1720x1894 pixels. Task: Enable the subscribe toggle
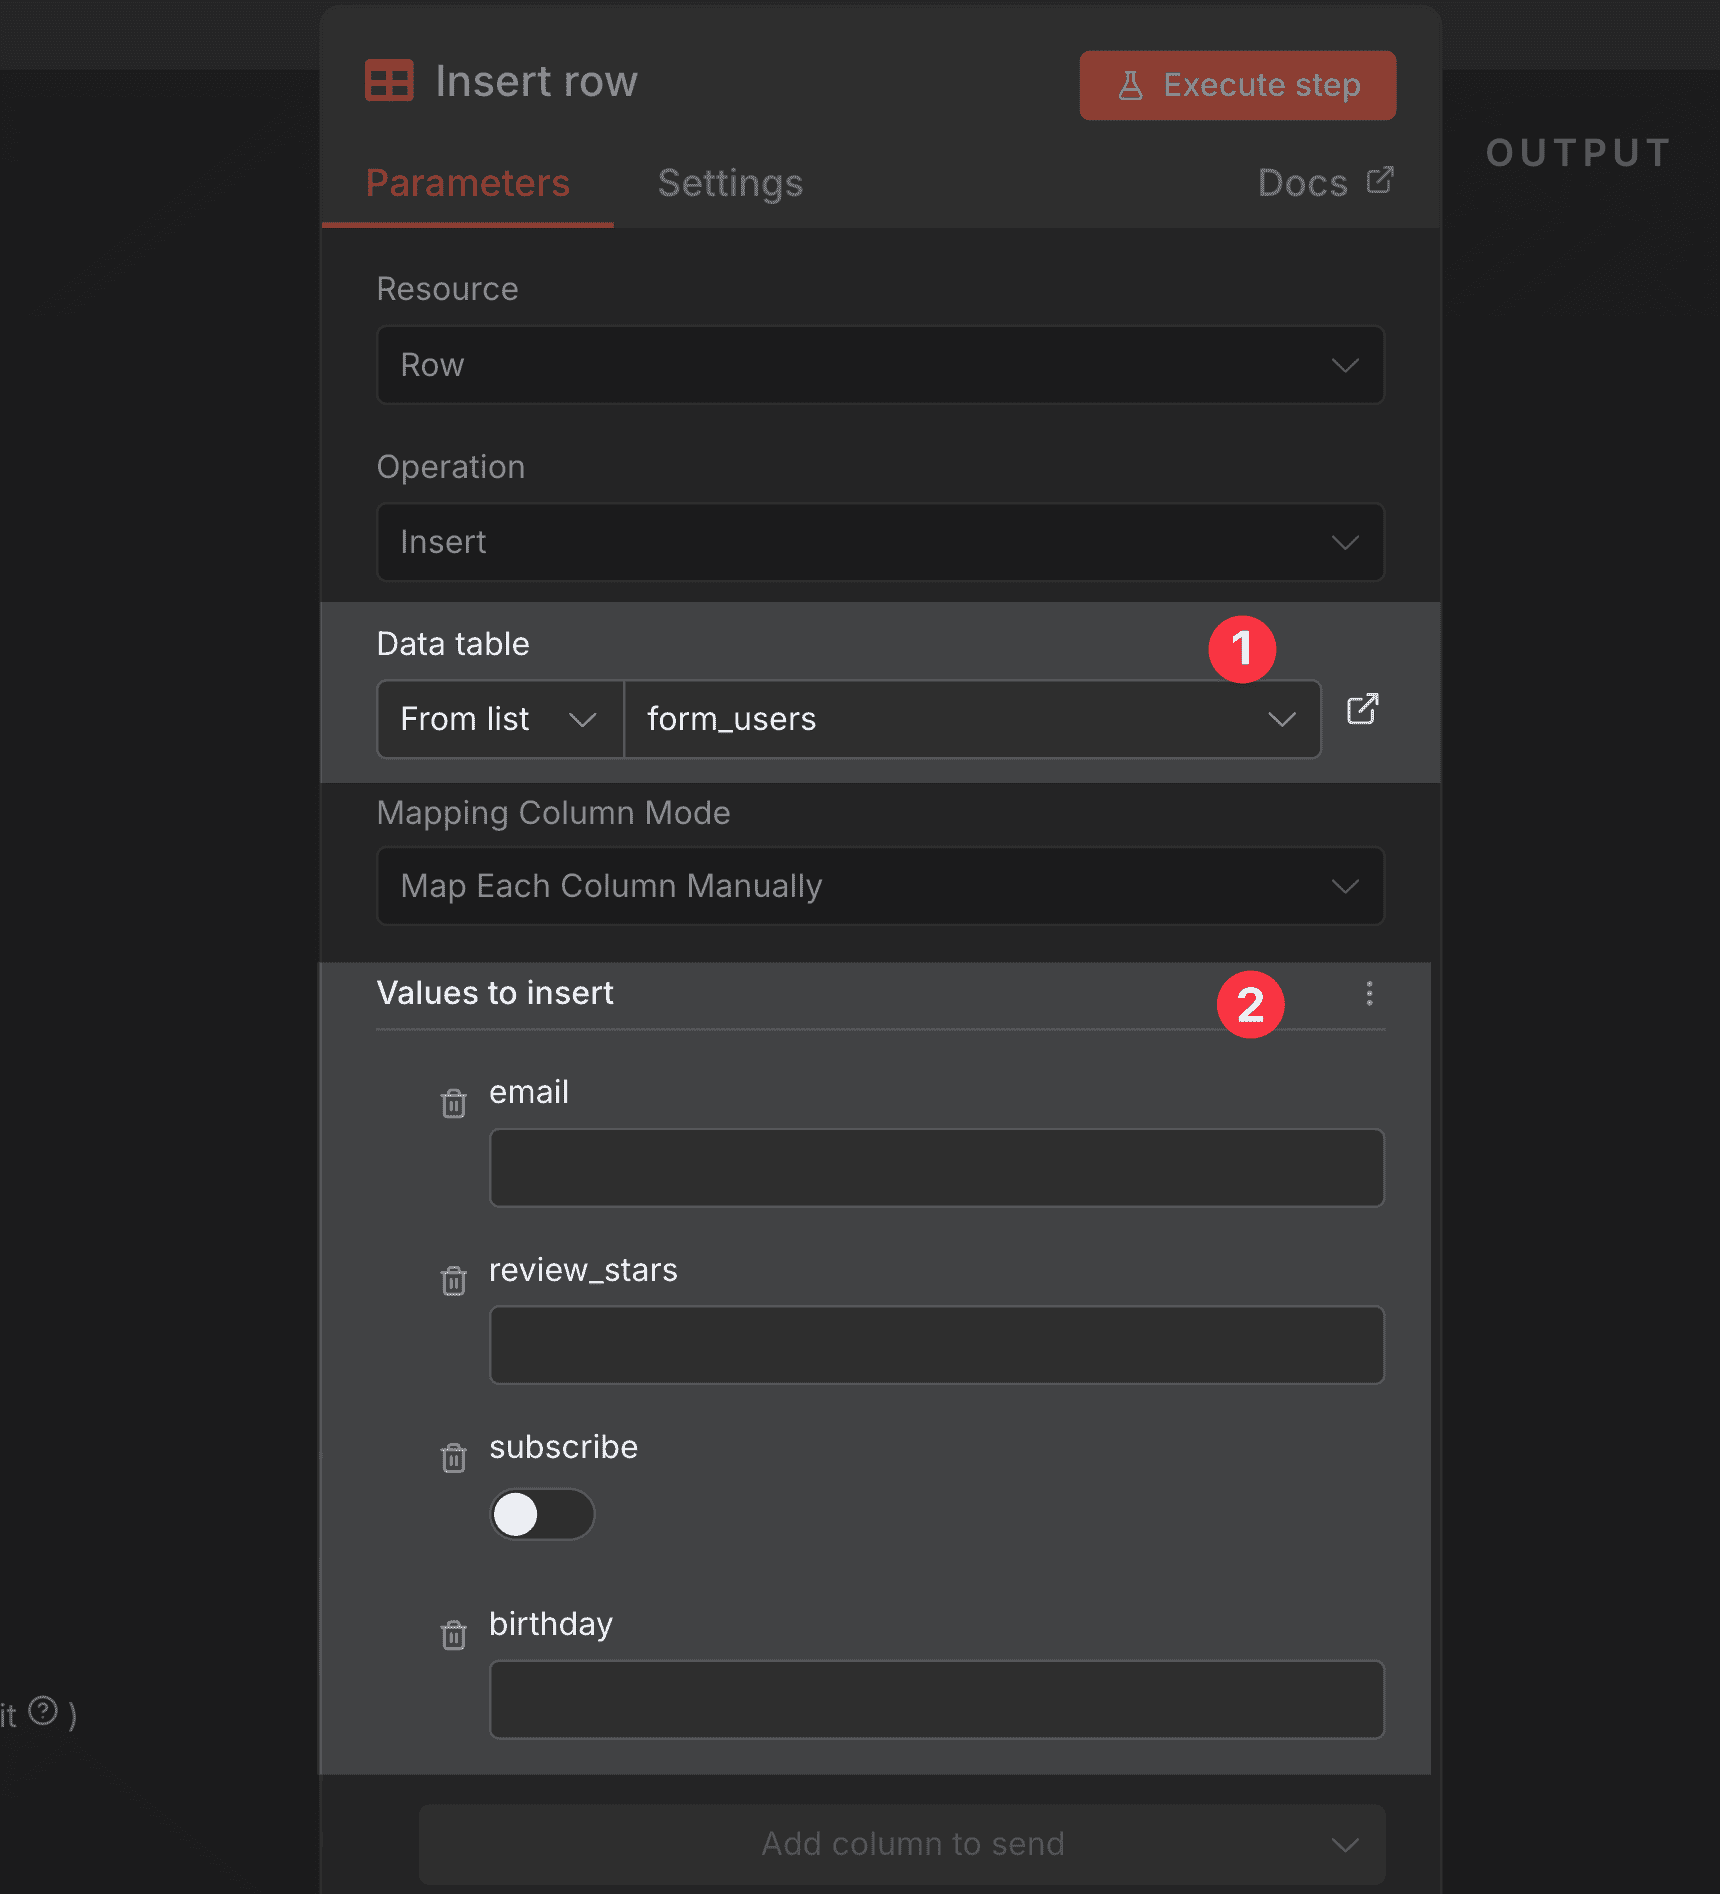(543, 1514)
